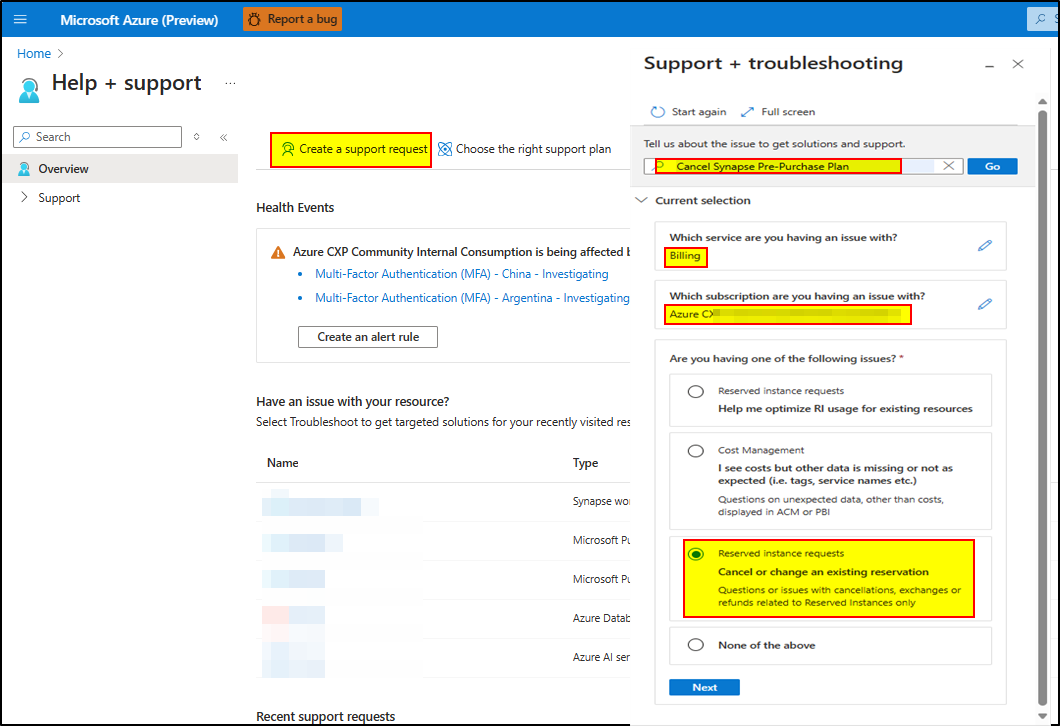Open MFA China Investigating link

462,274
